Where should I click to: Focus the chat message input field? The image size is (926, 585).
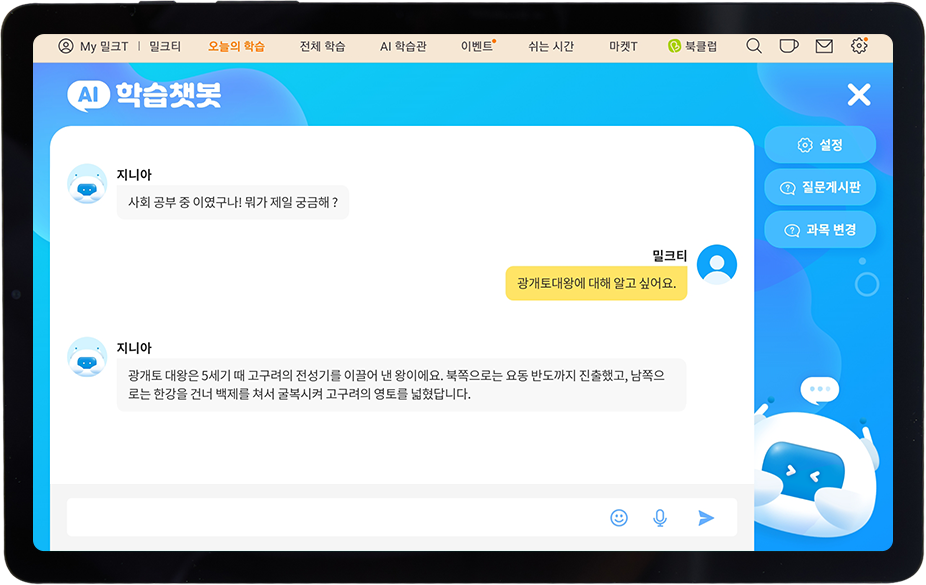pyautogui.click(x=402, y=517)
